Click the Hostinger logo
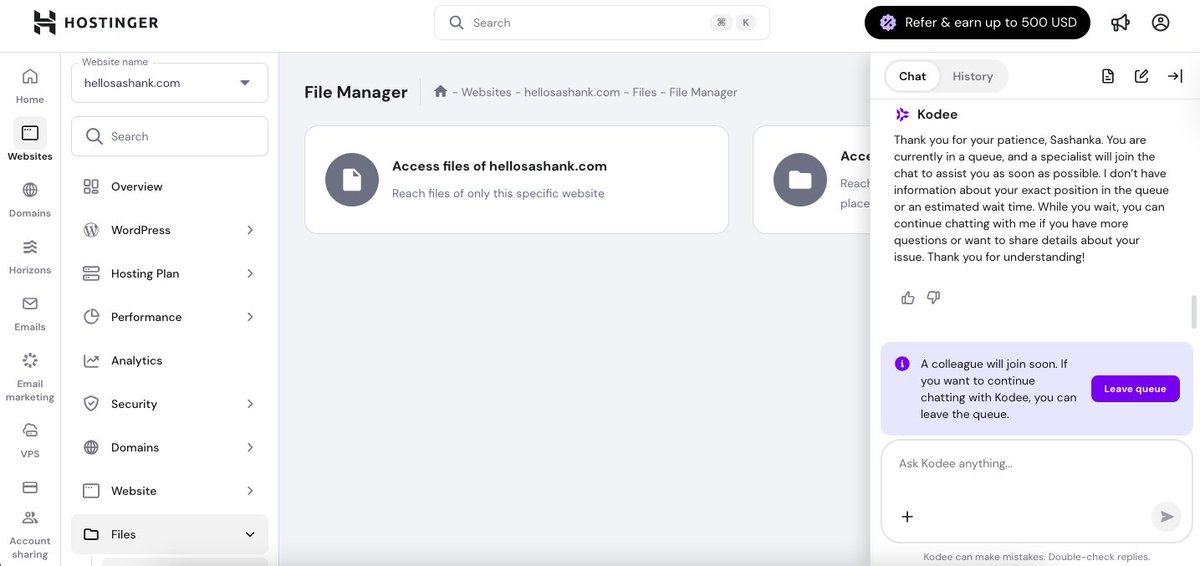Image resolution: width=1200 pixels, height=566 pixels. pyautogui.click(x=95, y=22)
